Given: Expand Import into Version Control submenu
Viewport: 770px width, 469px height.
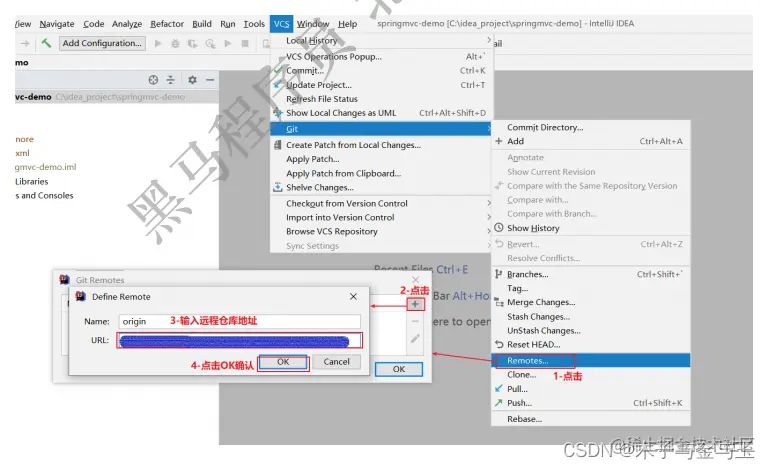Looking at the screenshot, I should [x=382, y=217].
